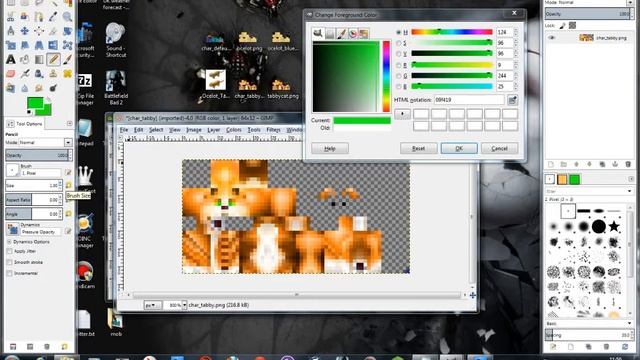Viewport: 640px width, 360px height.
Task: Select the G radio button in color dialog
Action: click(x=398, y=76)
